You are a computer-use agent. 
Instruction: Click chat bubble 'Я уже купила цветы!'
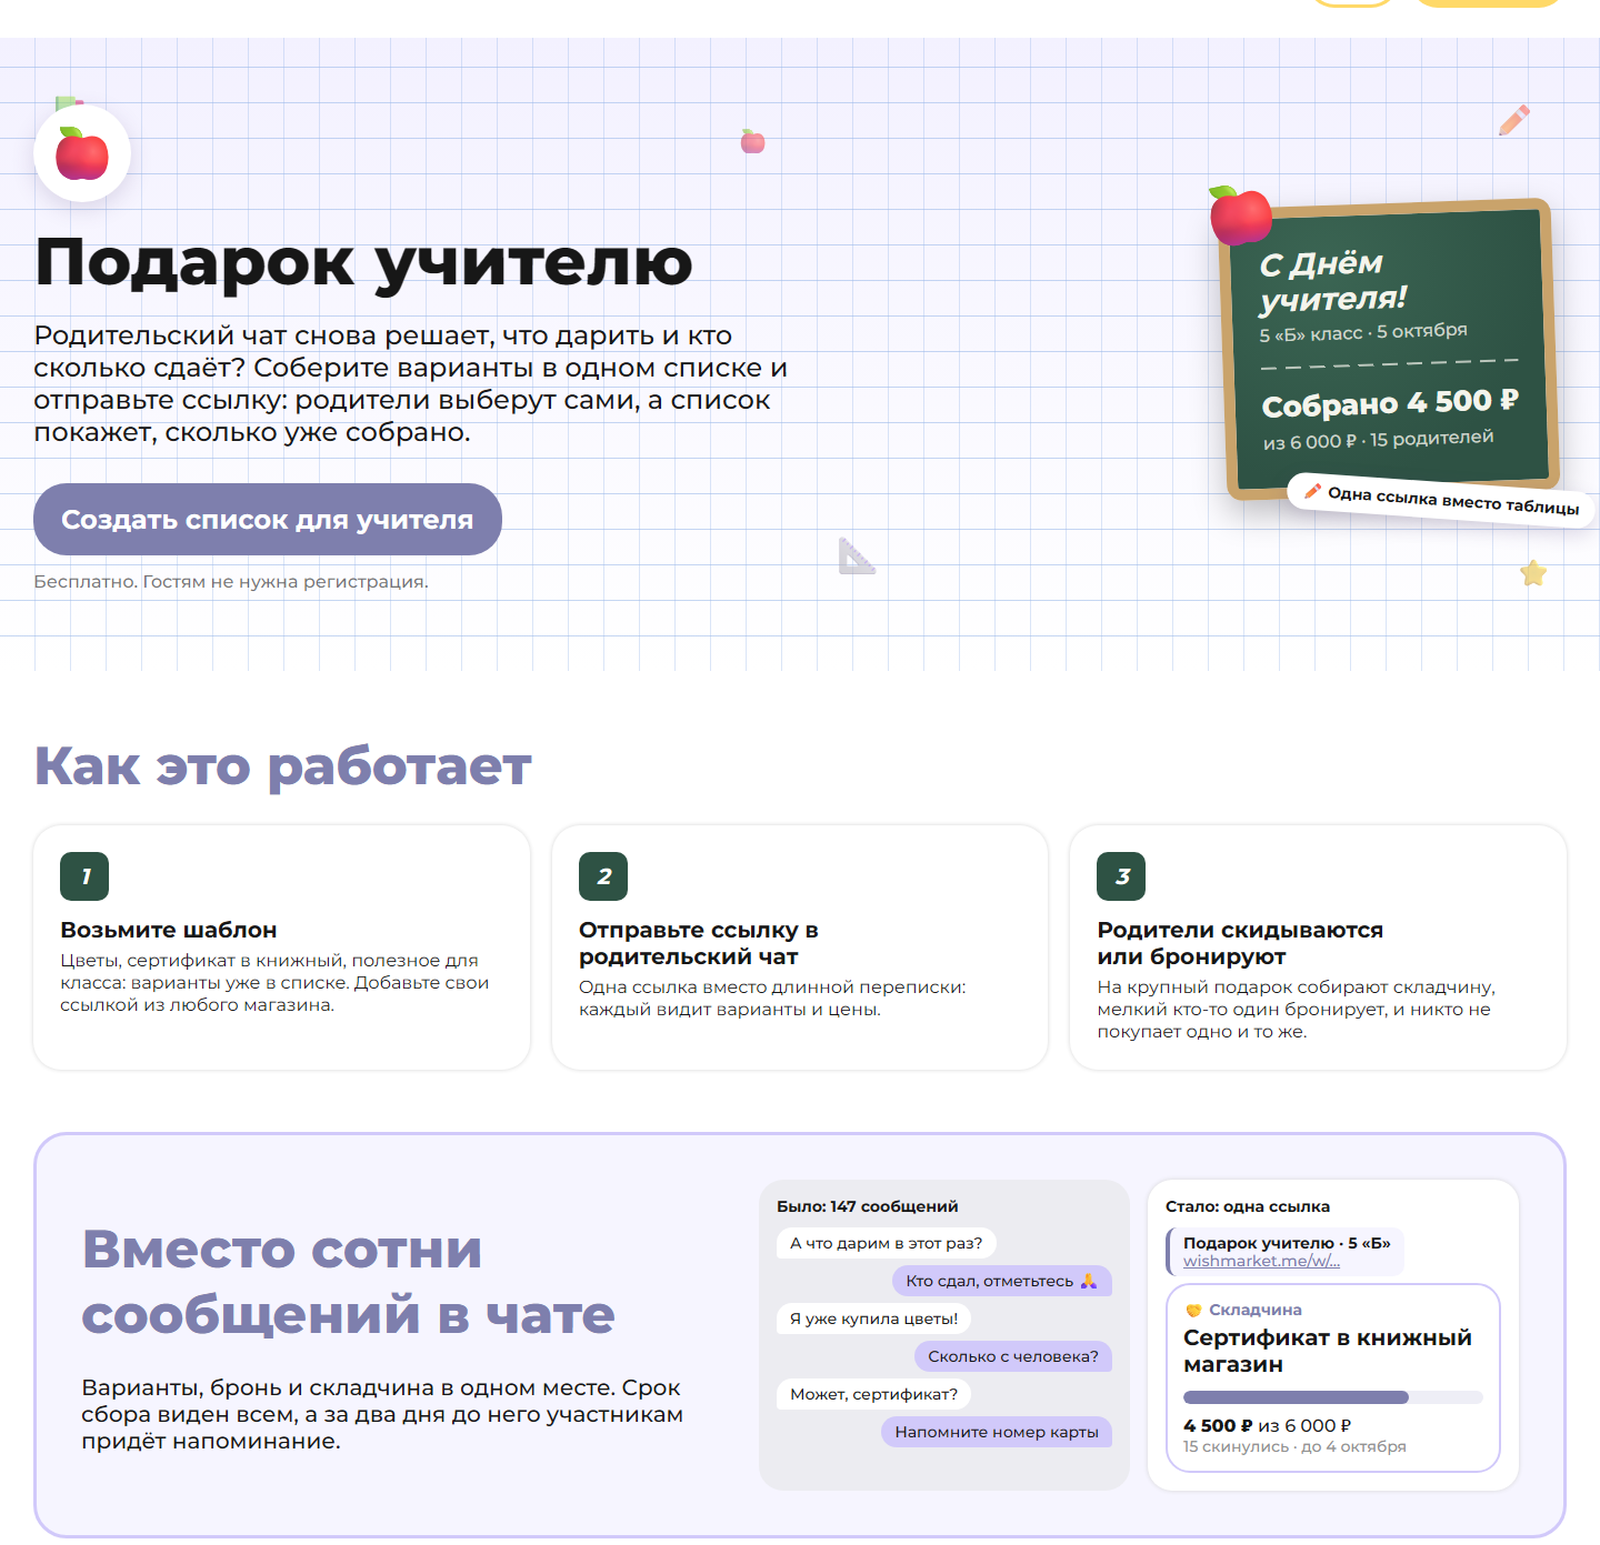tap(874, 1319)
